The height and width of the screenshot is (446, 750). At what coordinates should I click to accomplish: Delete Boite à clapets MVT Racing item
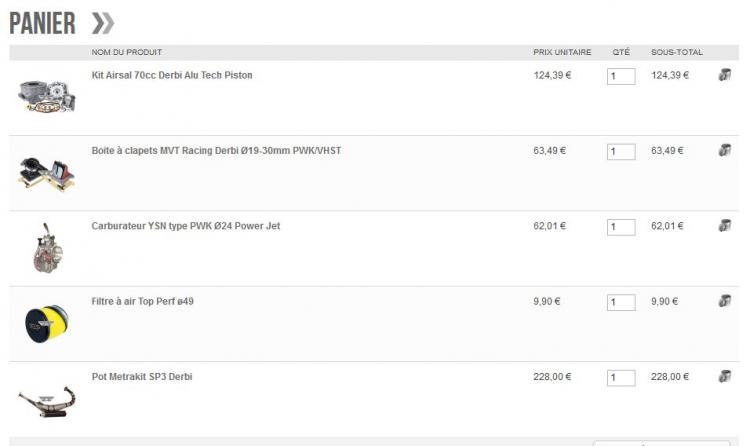[725, 150]
